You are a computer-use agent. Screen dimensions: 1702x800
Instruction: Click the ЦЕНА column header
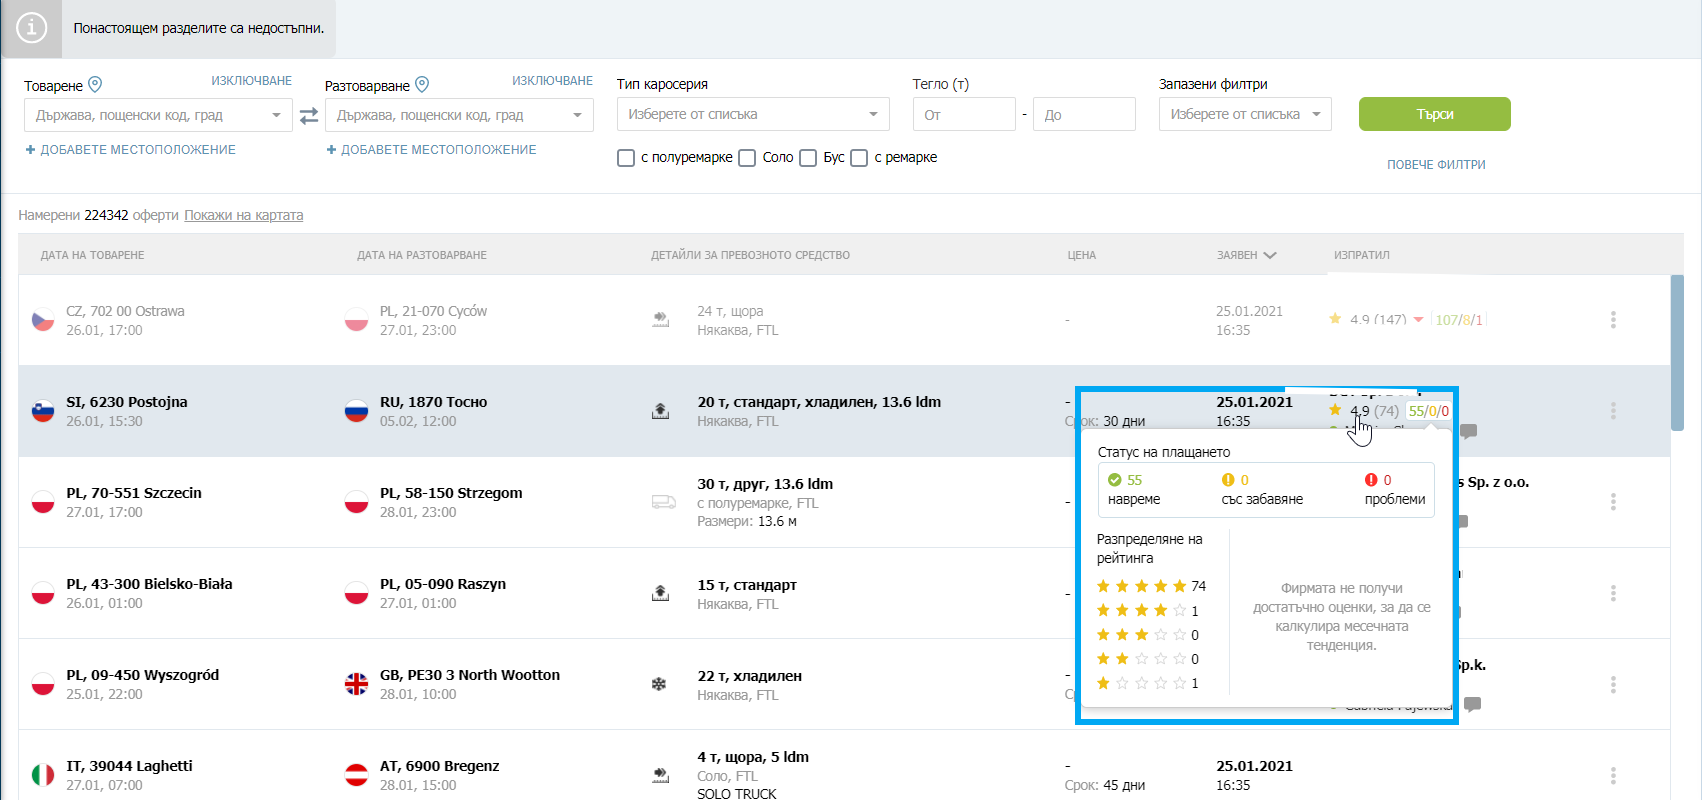(x=1081, y=255)
